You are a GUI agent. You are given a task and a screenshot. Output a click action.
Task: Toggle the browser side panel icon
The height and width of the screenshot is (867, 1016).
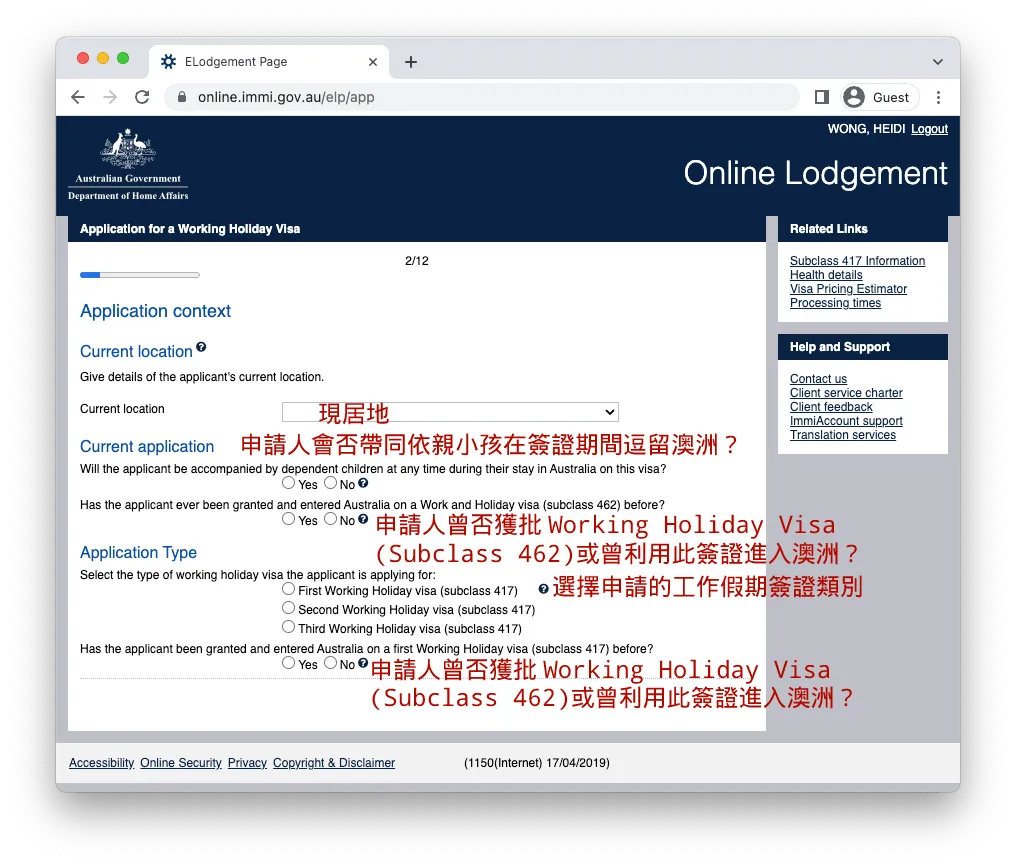point(822,97)
